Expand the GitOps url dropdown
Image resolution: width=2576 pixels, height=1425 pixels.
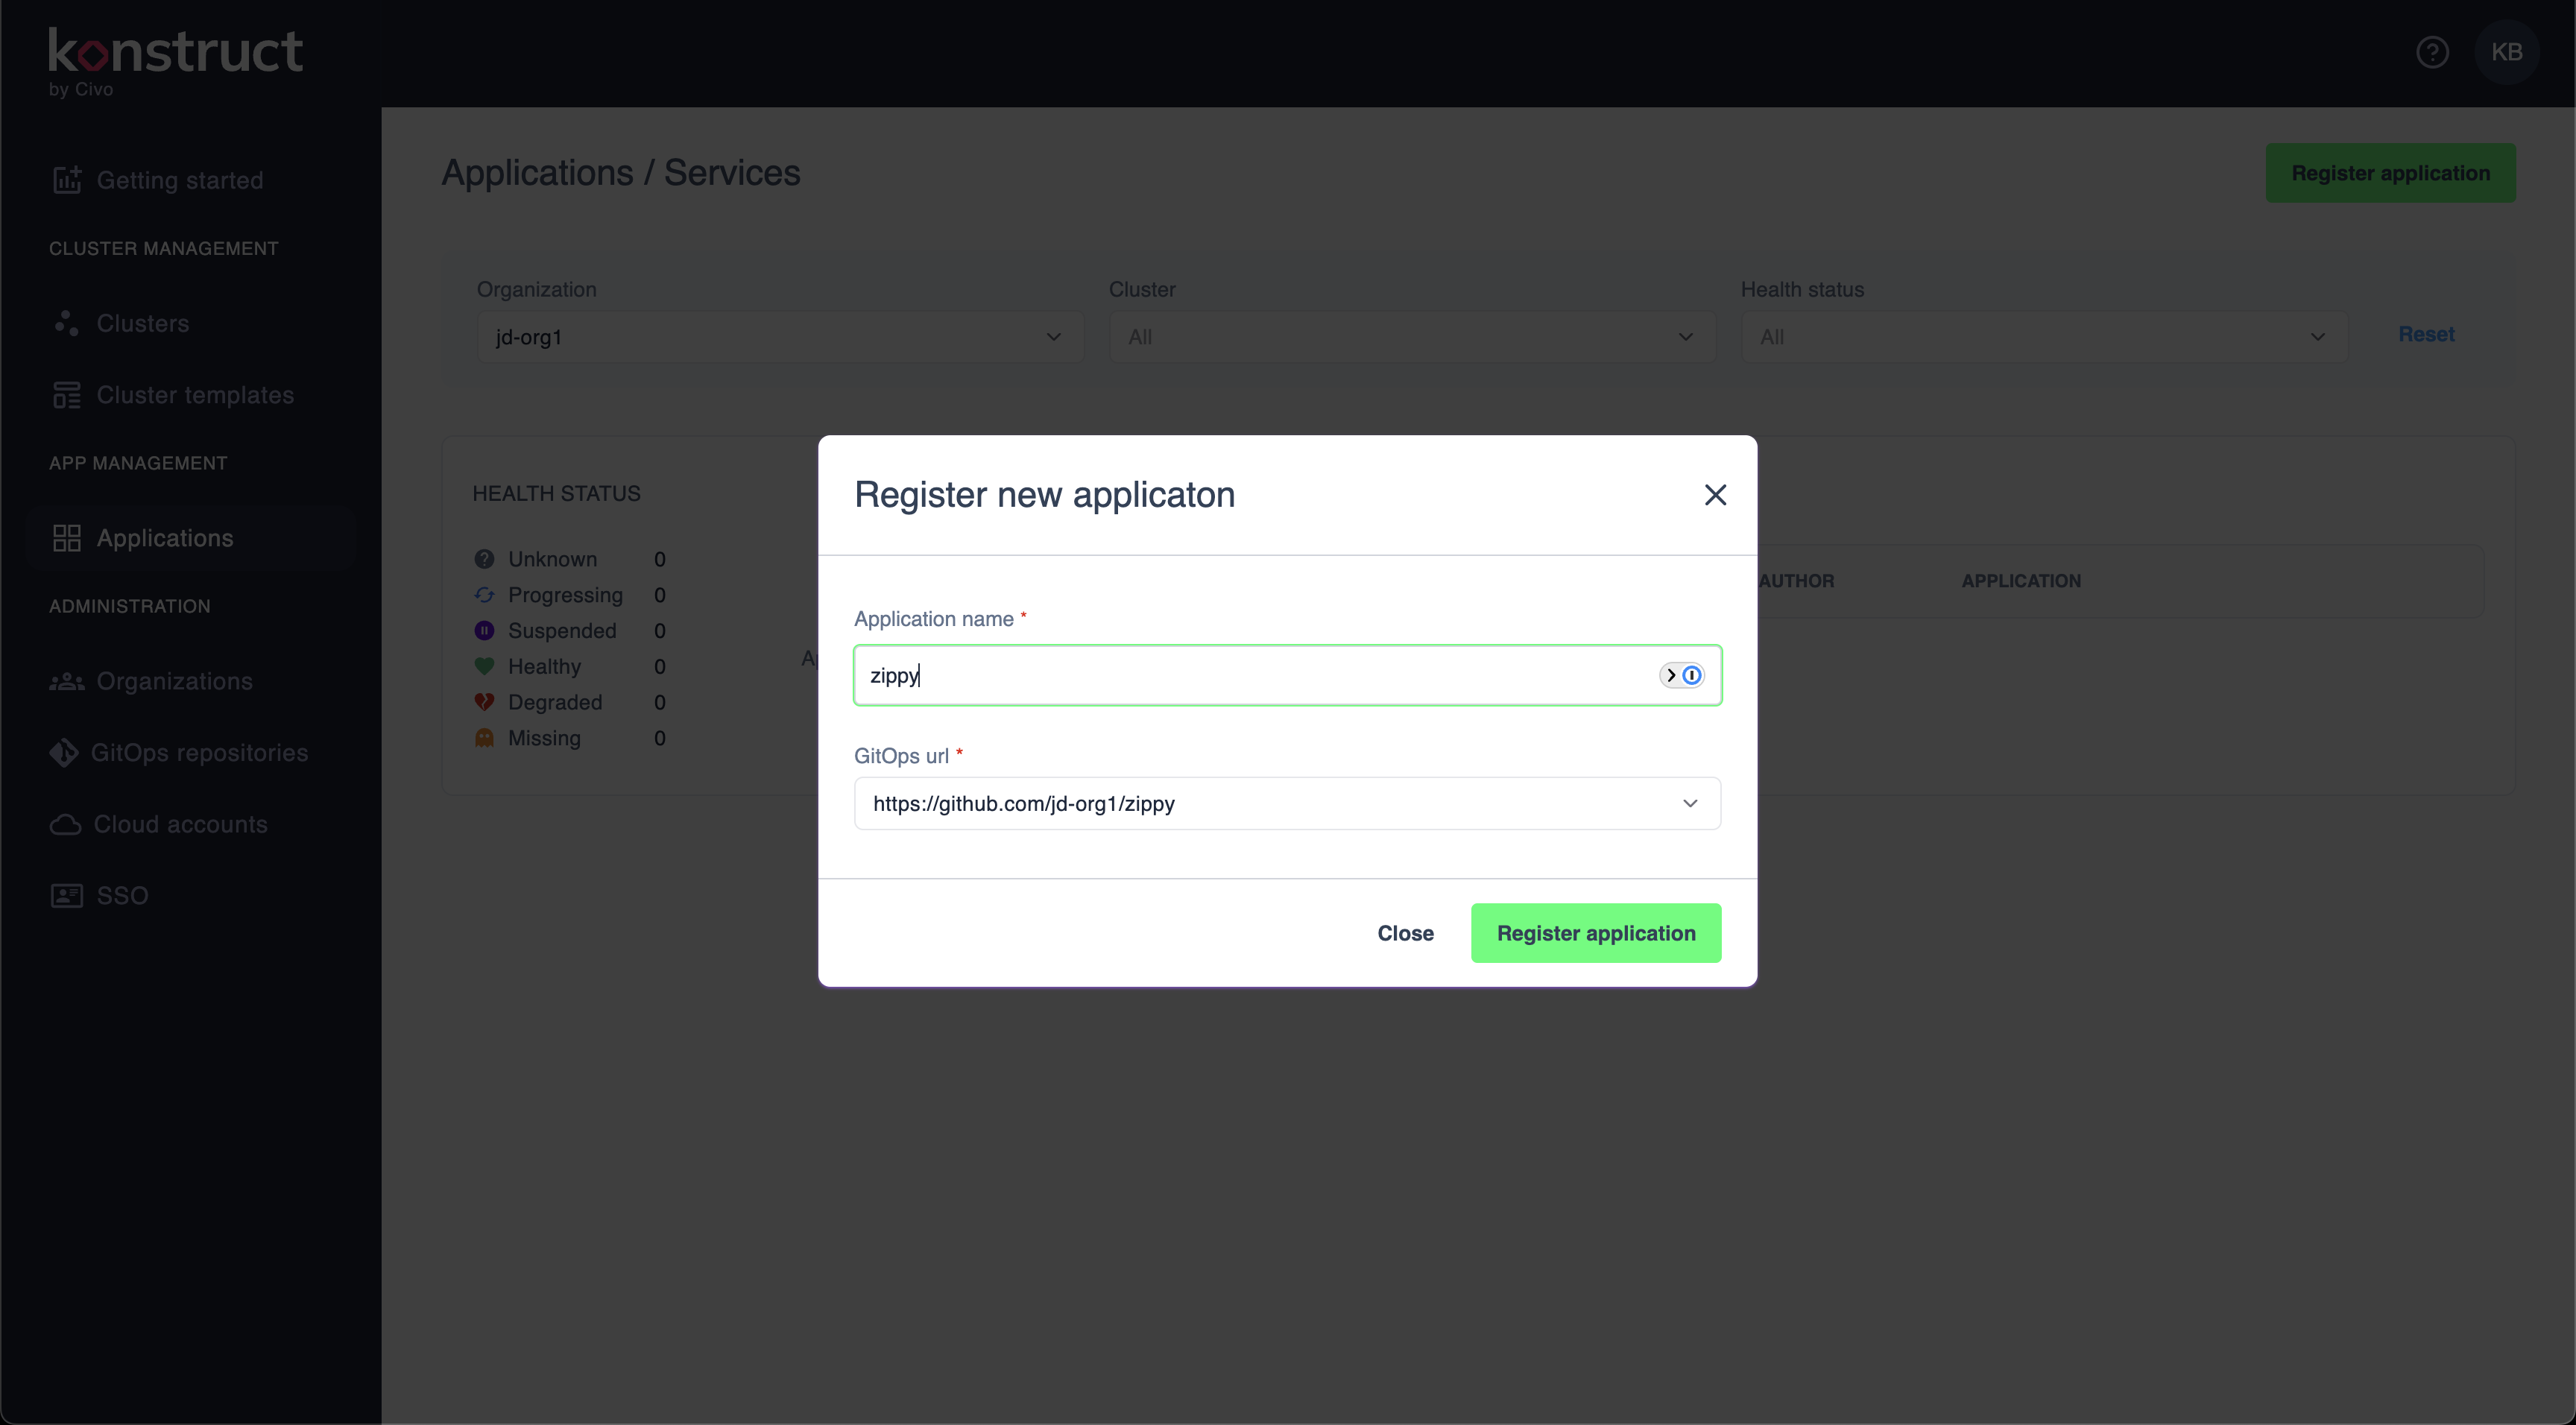[1689, 803]
